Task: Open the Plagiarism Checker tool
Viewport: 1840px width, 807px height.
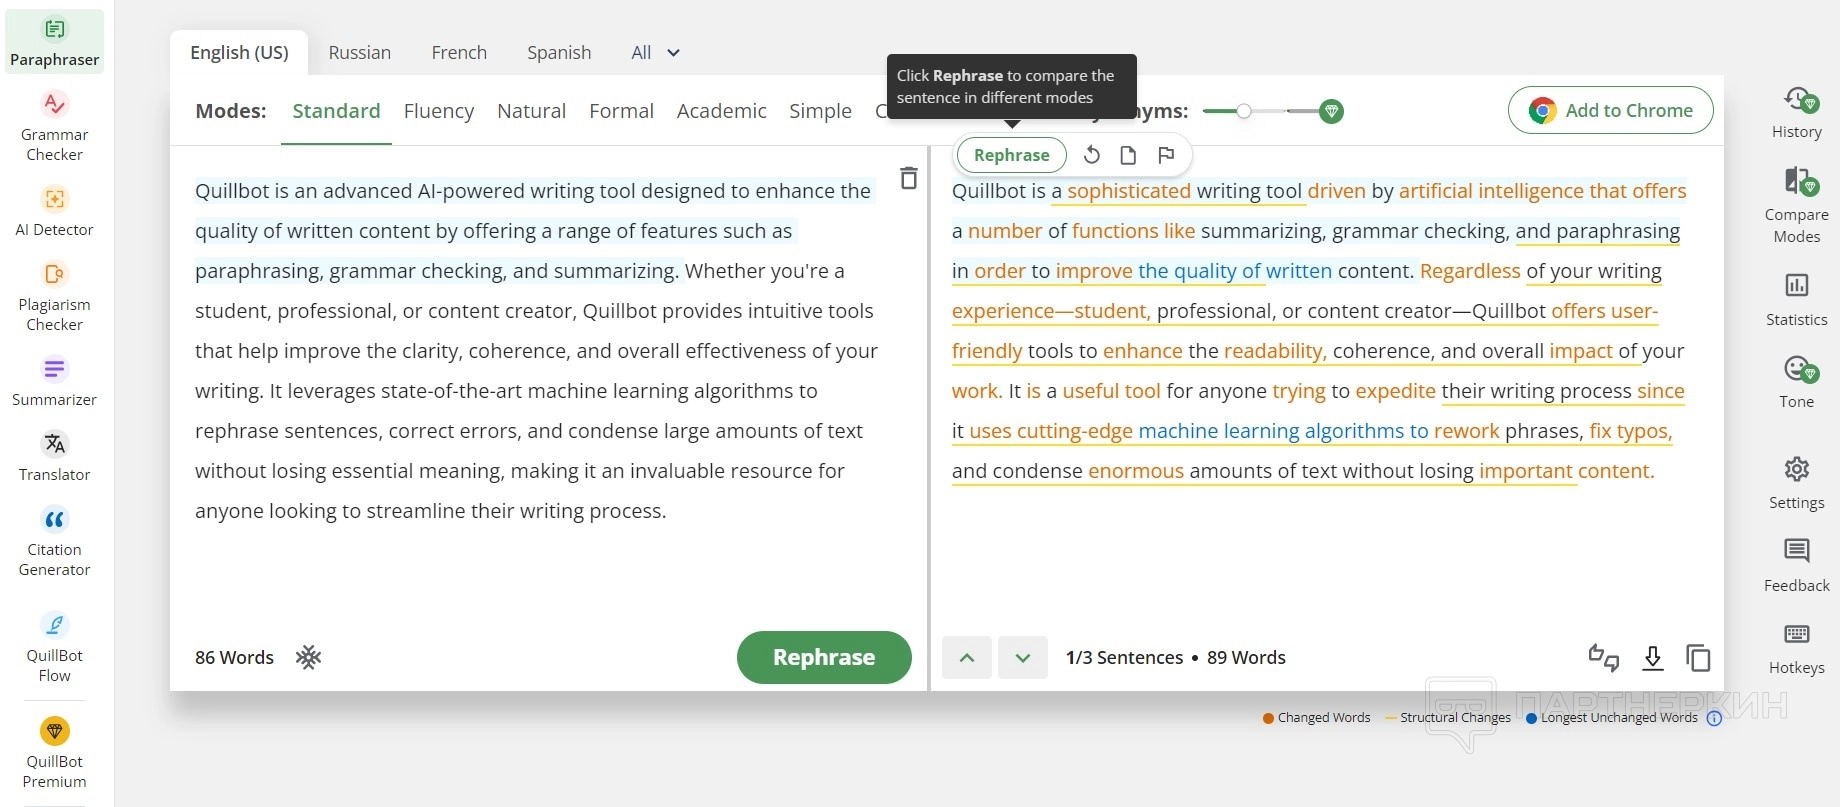Action: 54,296
